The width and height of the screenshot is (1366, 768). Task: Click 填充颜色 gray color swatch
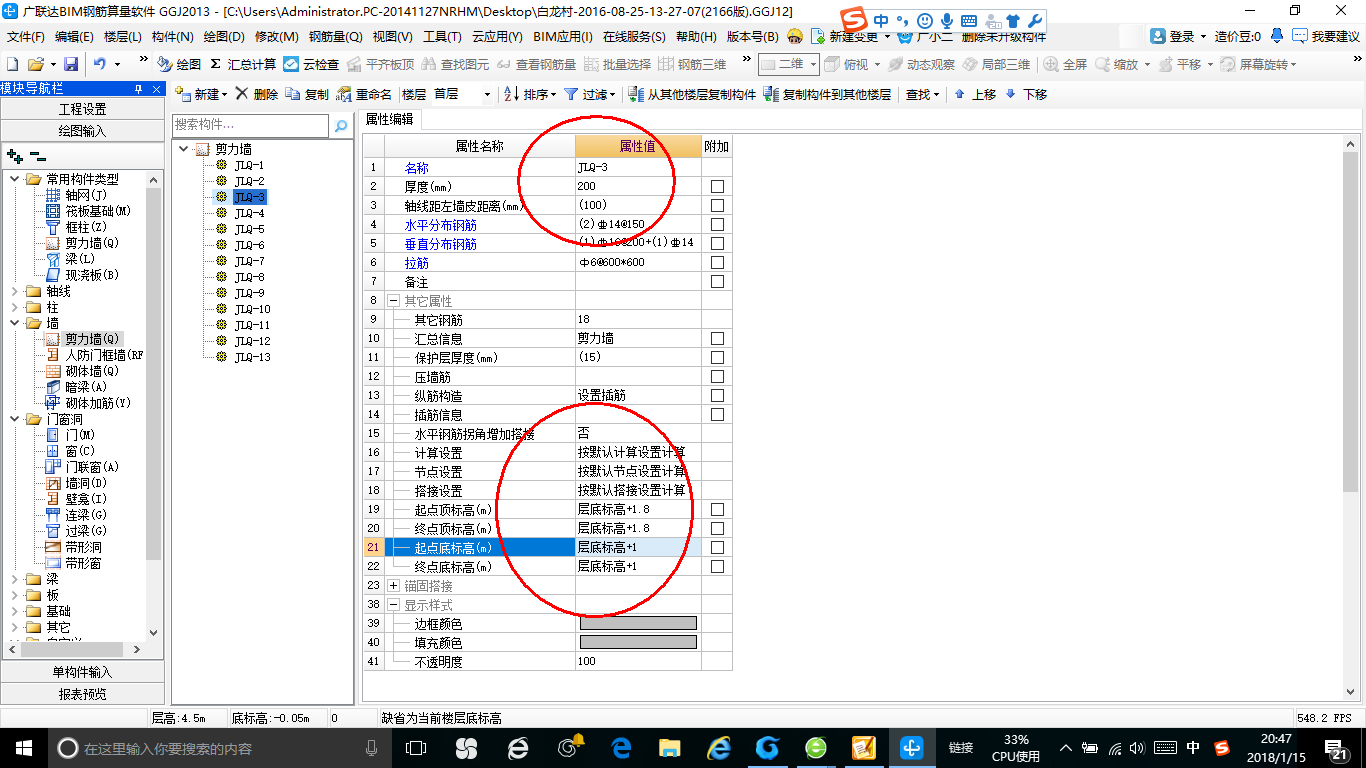[638, 643]
